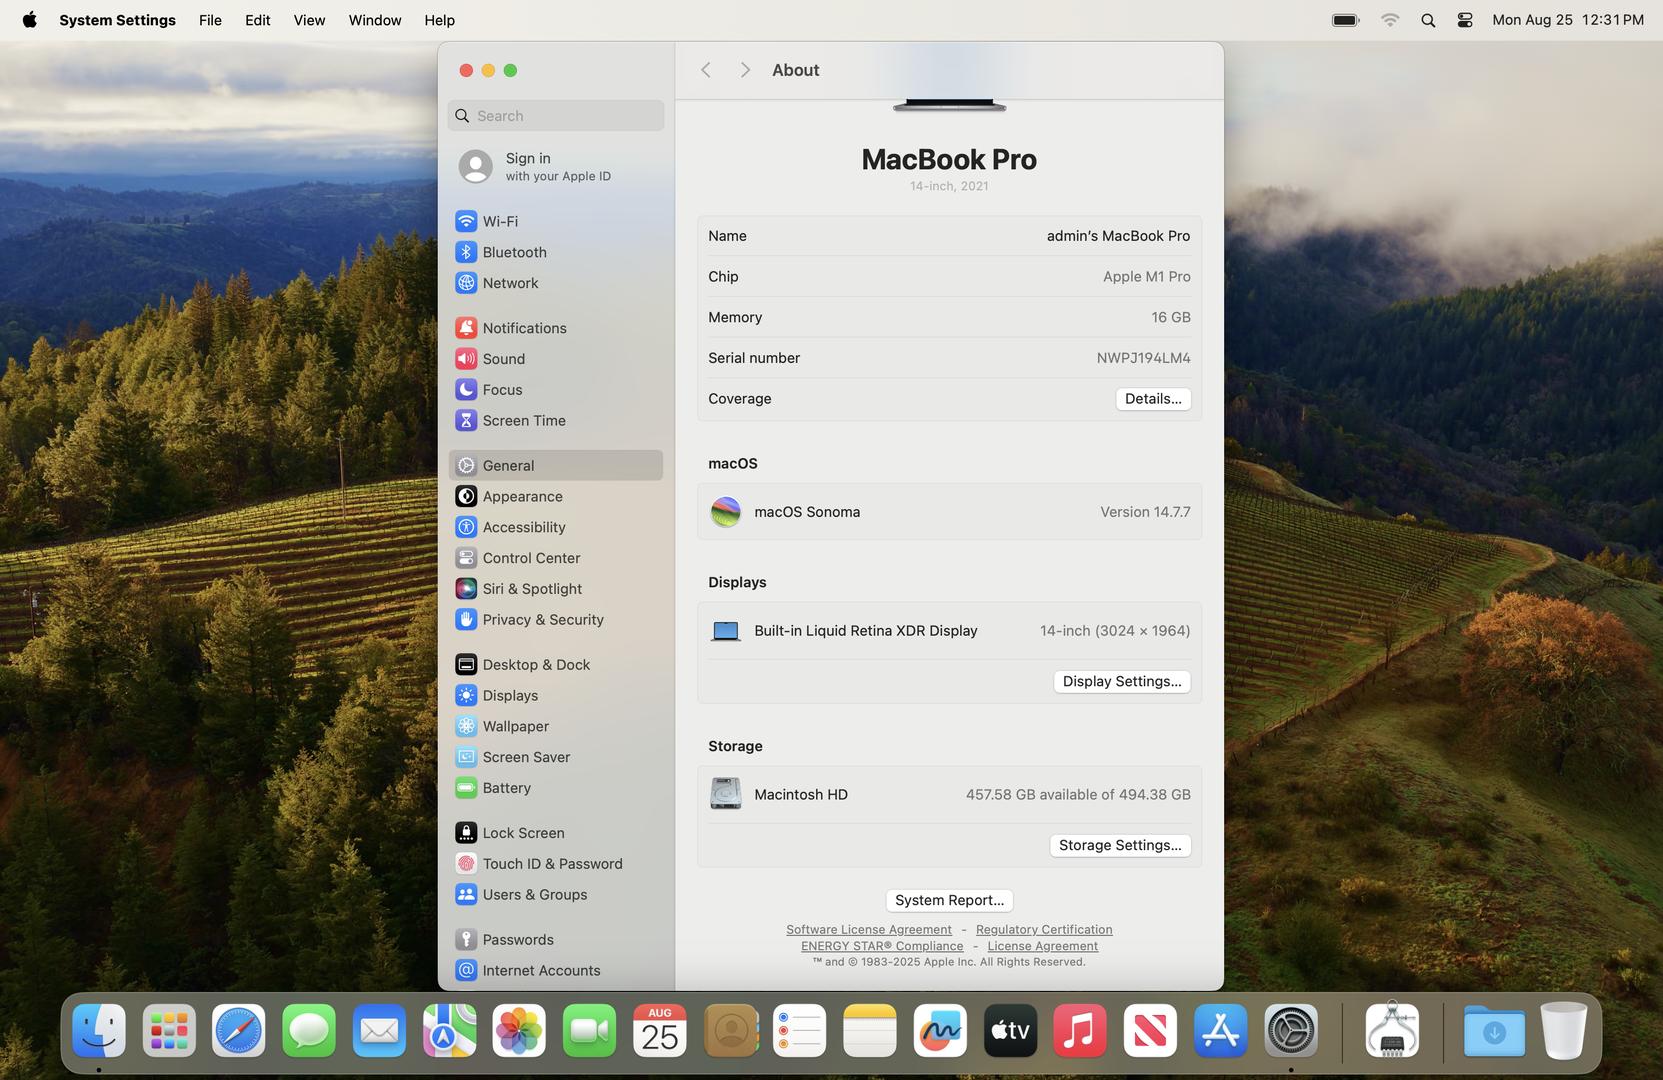
Task: Select Appearance in the sidebar
Action: tap(555, 496)
